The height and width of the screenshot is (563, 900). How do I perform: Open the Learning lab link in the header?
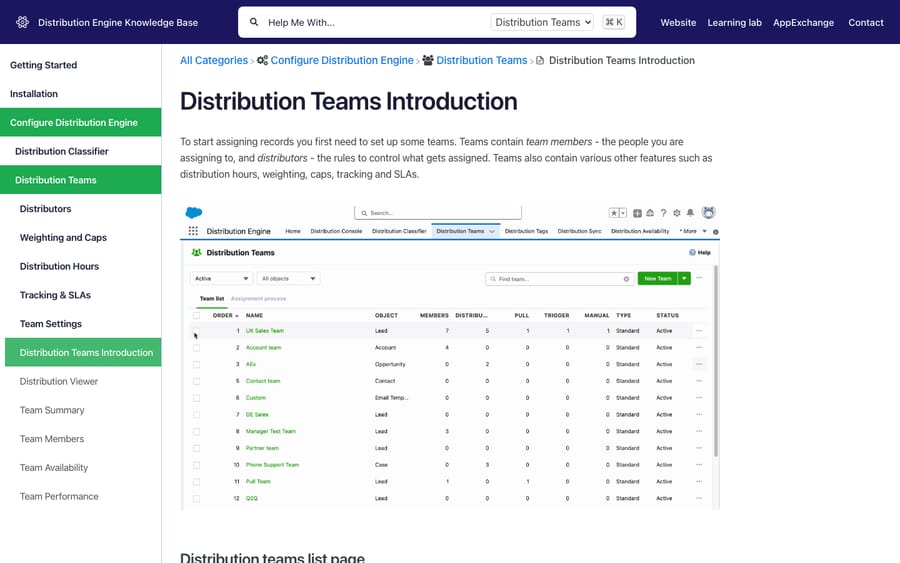[734, 22]
